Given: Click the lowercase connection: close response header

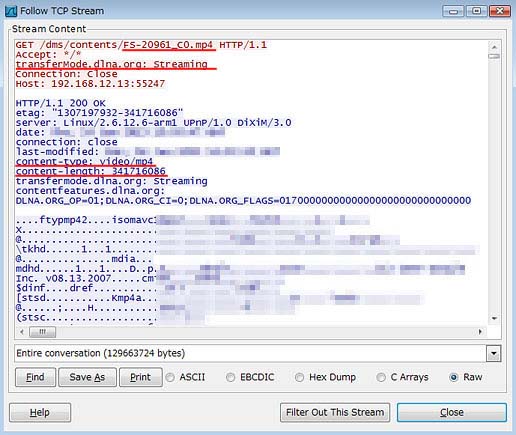Looking at the screenshot, I should (66, 142).
